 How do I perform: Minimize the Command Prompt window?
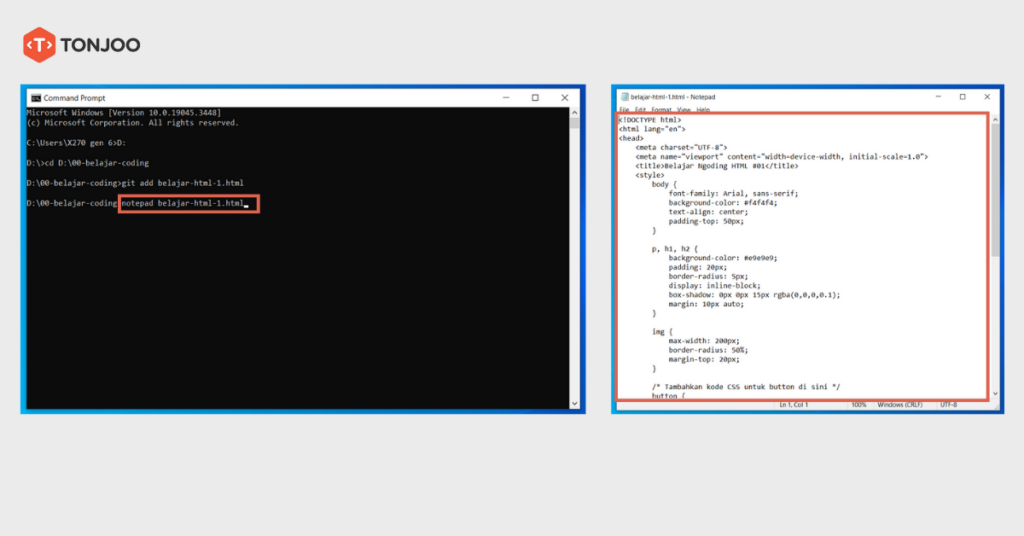[506, 98]
